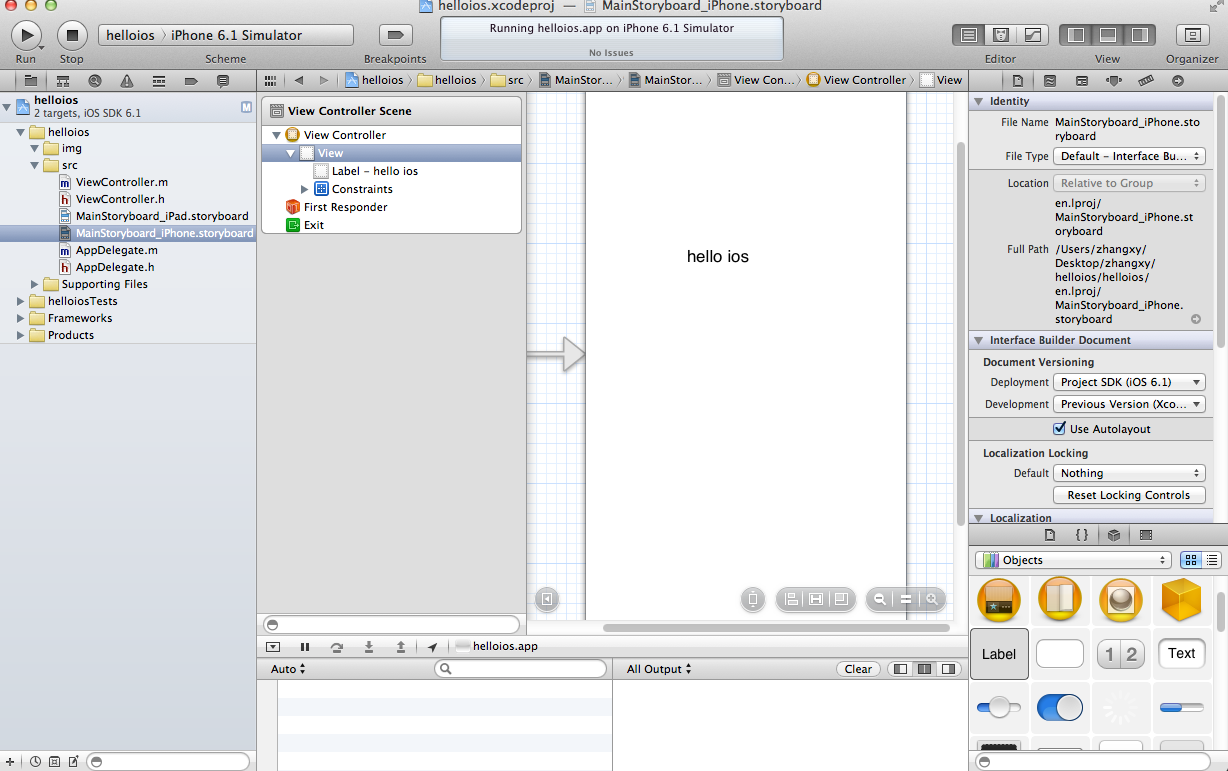Open the Localization Locking Default dropdown
1228x771 pixels.
tap(1129, 473)
